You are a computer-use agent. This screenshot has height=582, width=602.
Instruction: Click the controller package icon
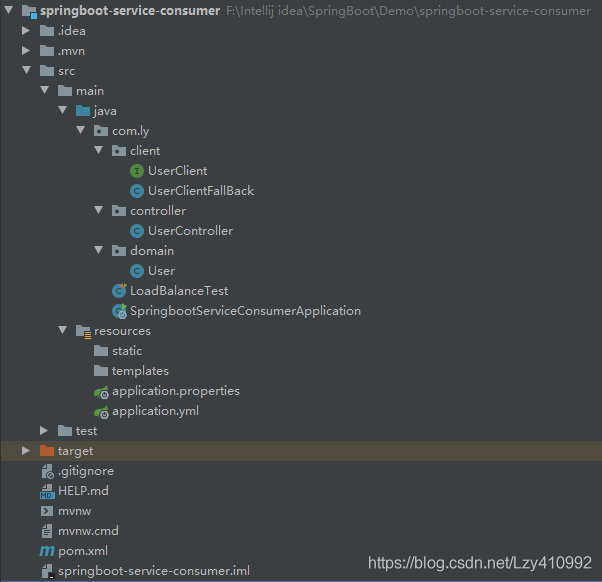click(x=119, y=211)
